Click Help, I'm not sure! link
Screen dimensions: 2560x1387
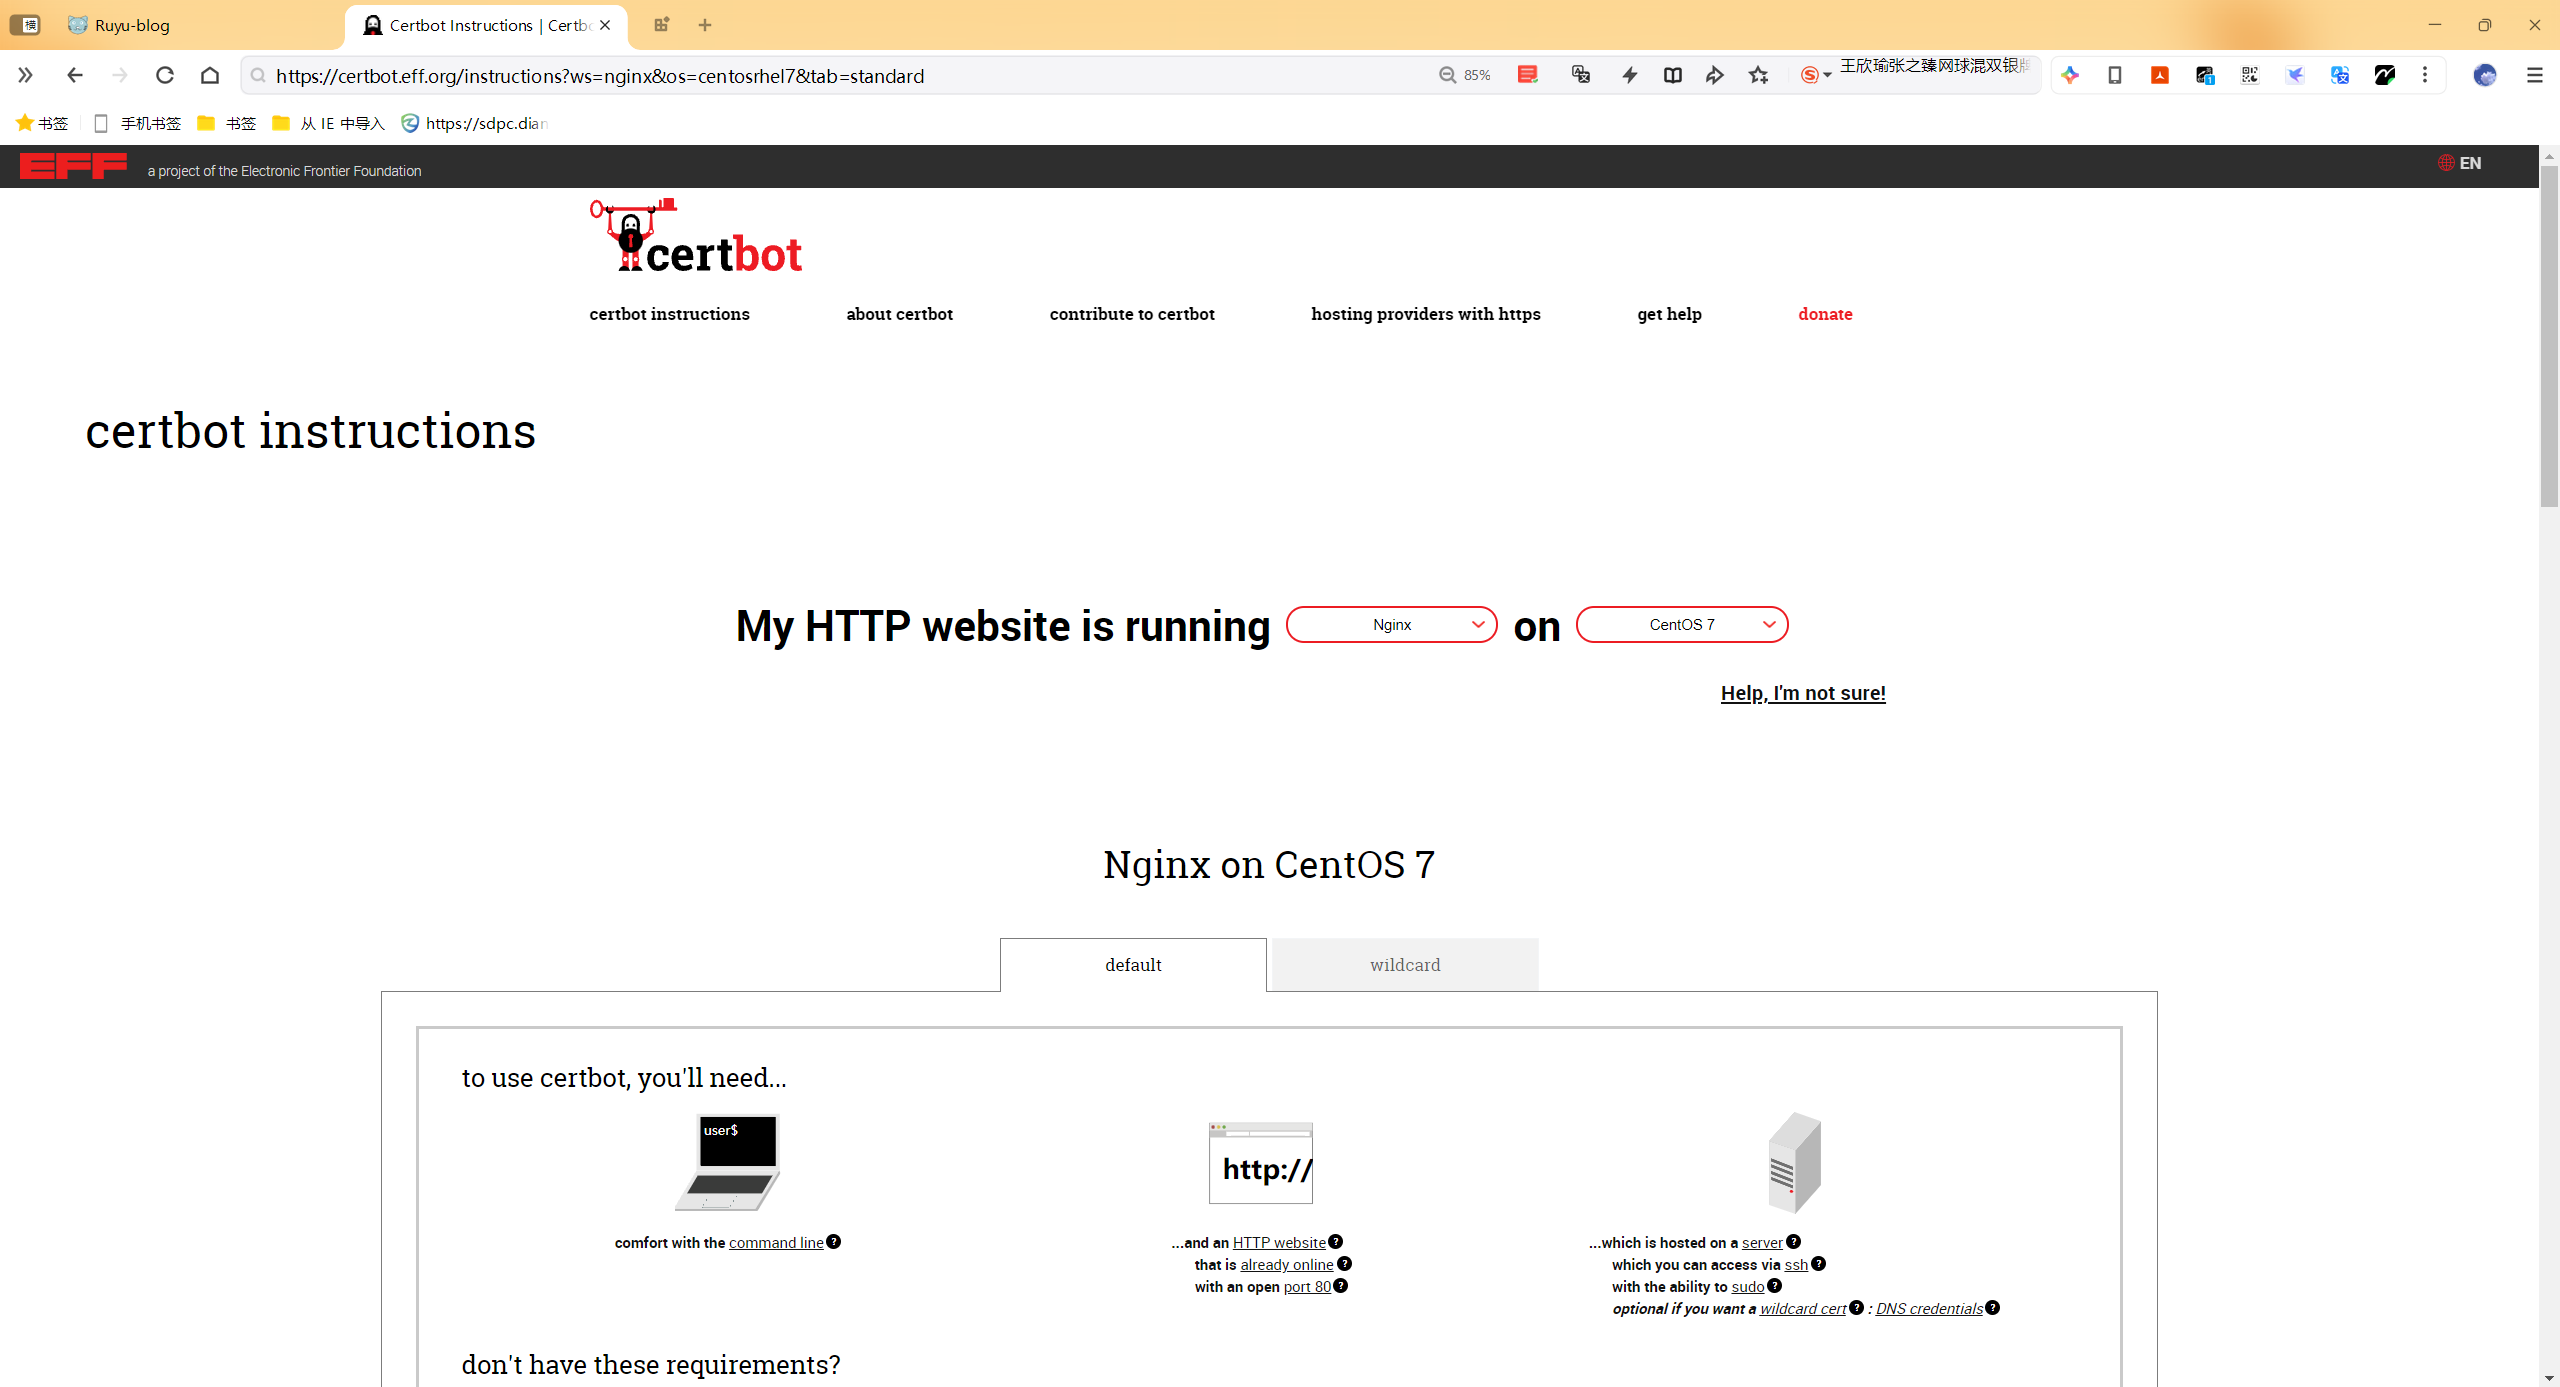[1803, 693]
